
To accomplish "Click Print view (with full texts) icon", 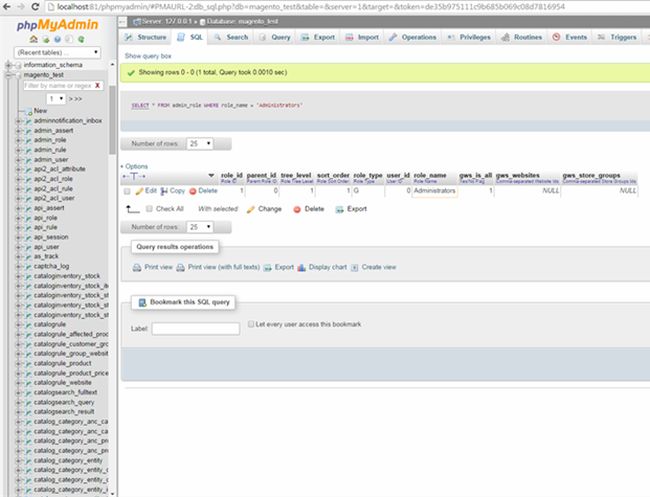I will (180, 267).
